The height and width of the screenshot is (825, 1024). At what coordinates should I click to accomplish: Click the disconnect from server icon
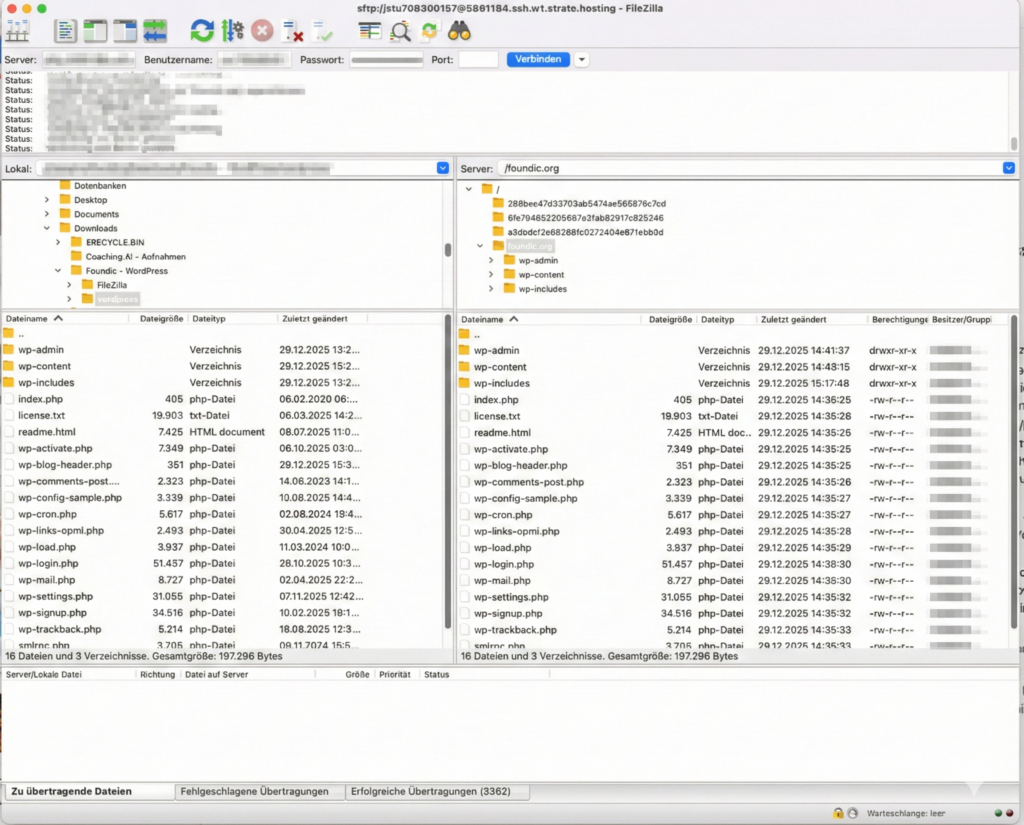tap(292, 31)
